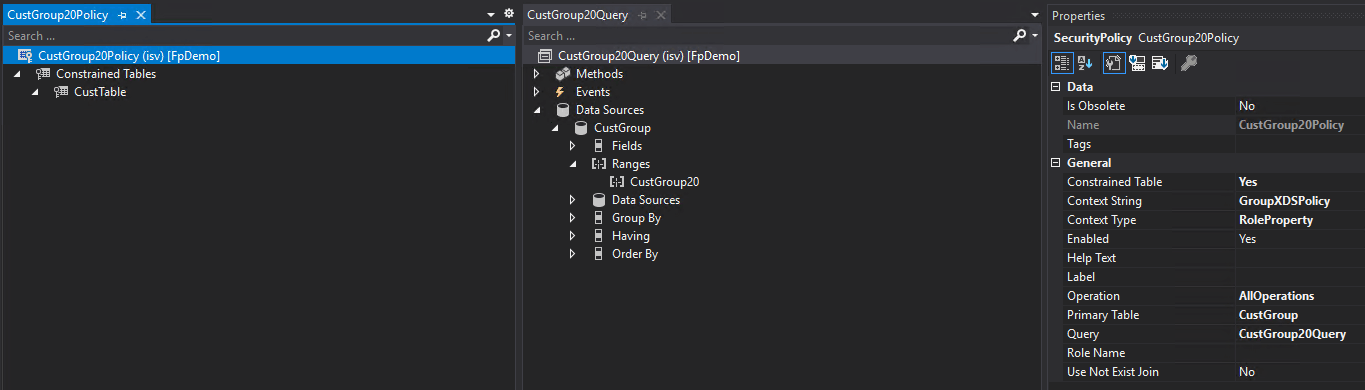Select CustTable under Constrained Tables

[x=100, y=92]
